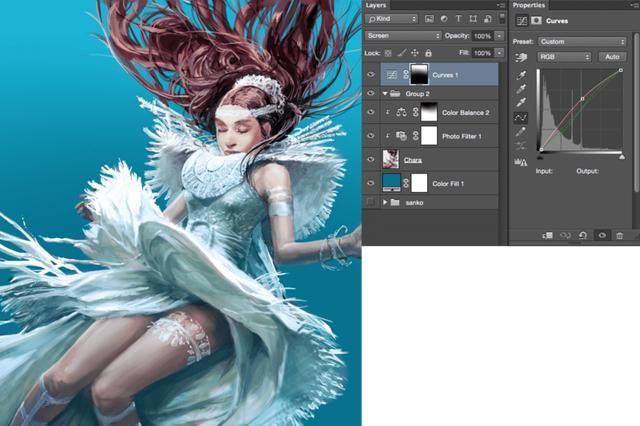The width and height of the screenshot is (640, 426).
Task: Lock image pixels with brush icon
Action: tap(402, 53)
